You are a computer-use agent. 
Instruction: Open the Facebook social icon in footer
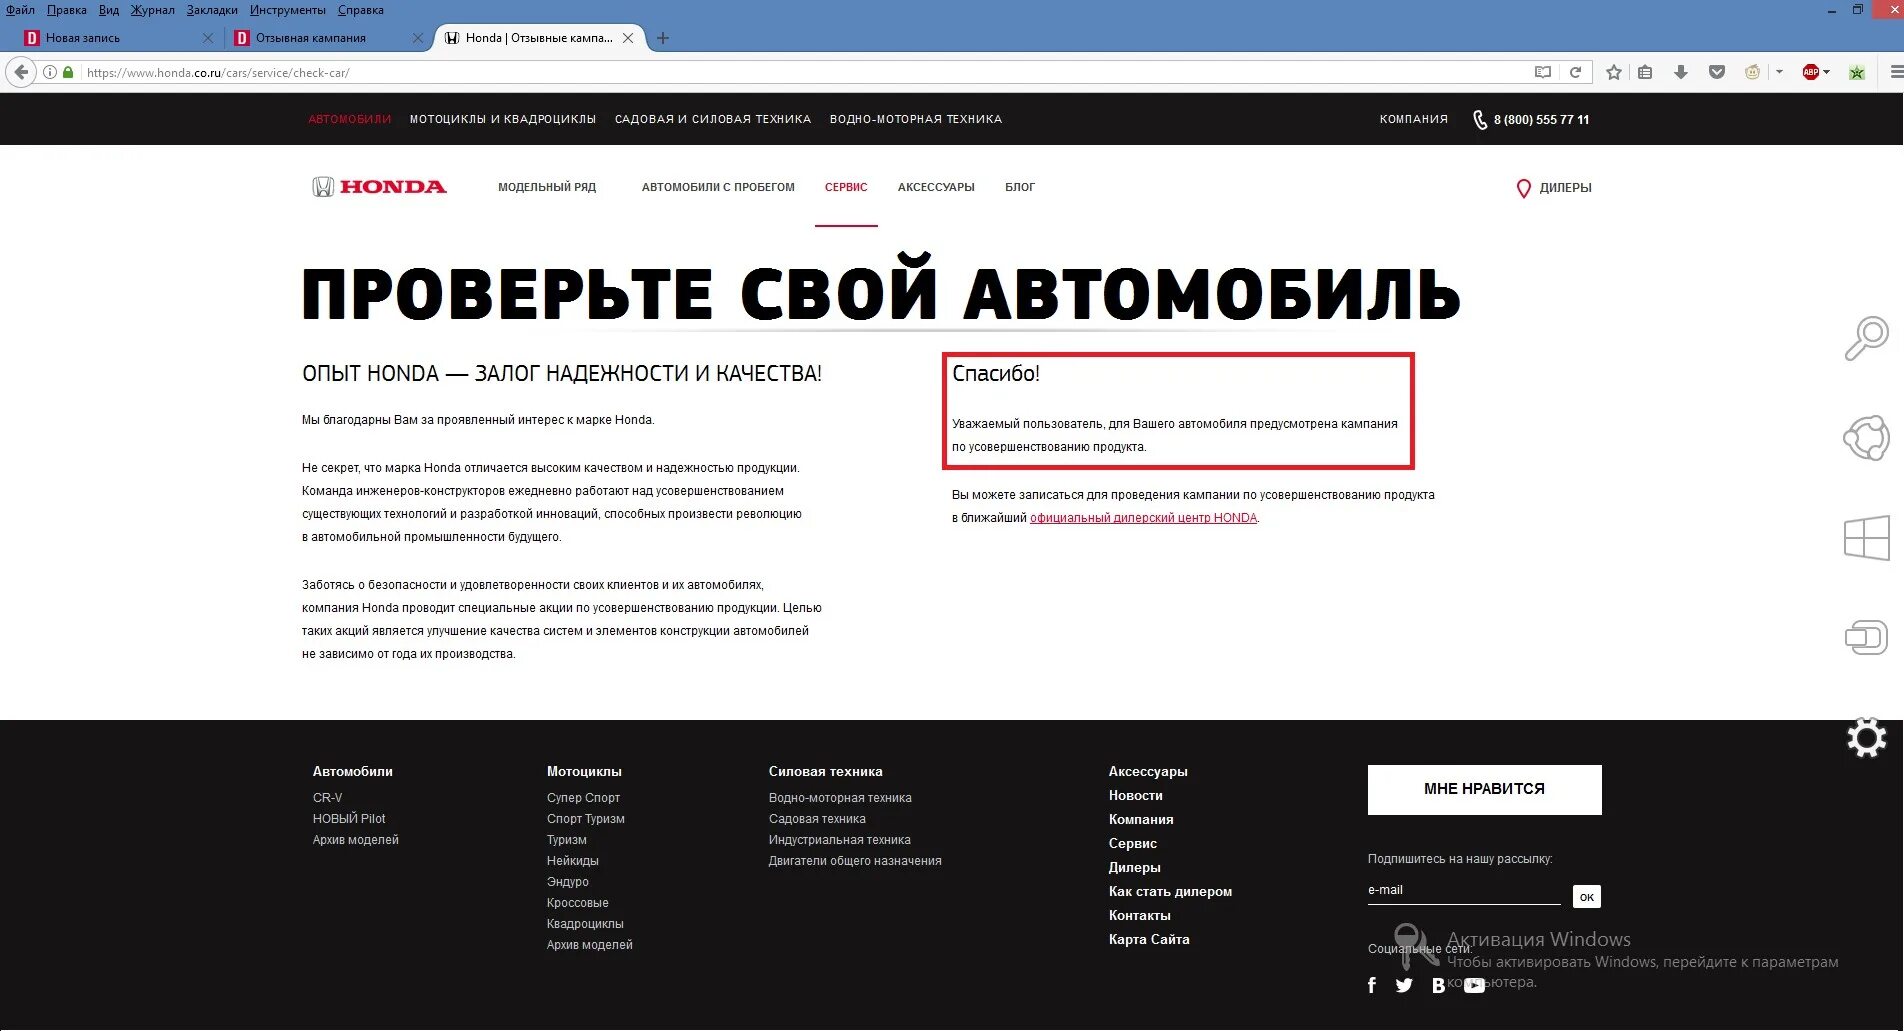(x=1372, y=985)
